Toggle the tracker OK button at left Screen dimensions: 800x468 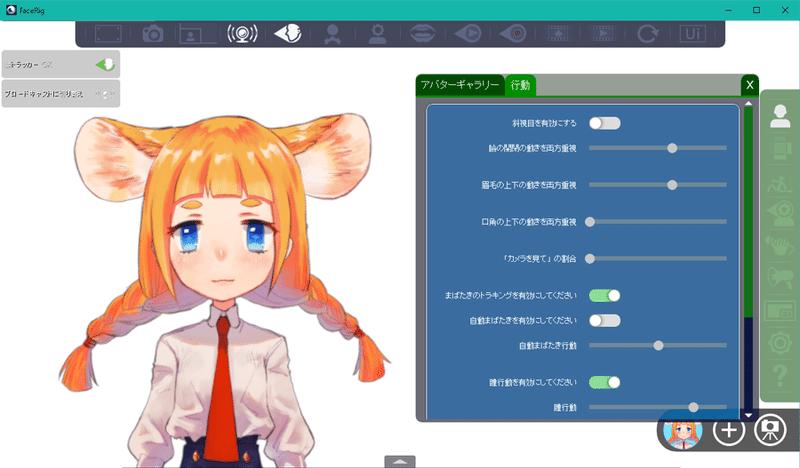61,64
